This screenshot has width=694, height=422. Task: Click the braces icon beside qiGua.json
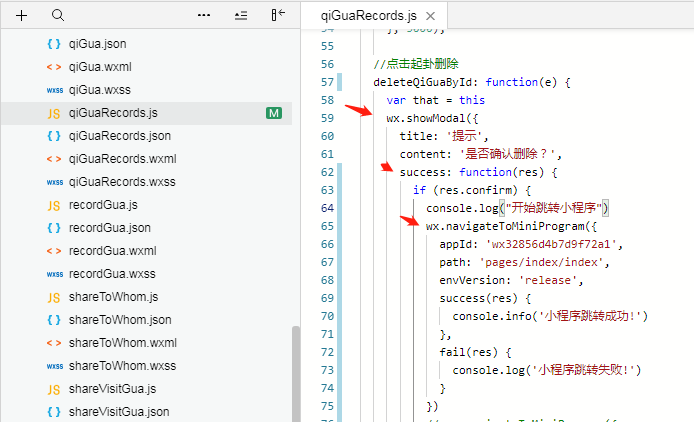point(54,44)
